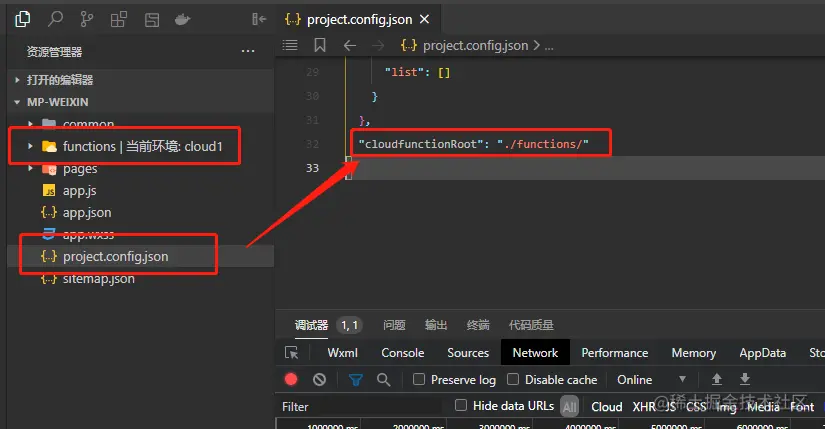
Task: Open the explorer more actions ellipsis
Action: click(x=248, y=52)
